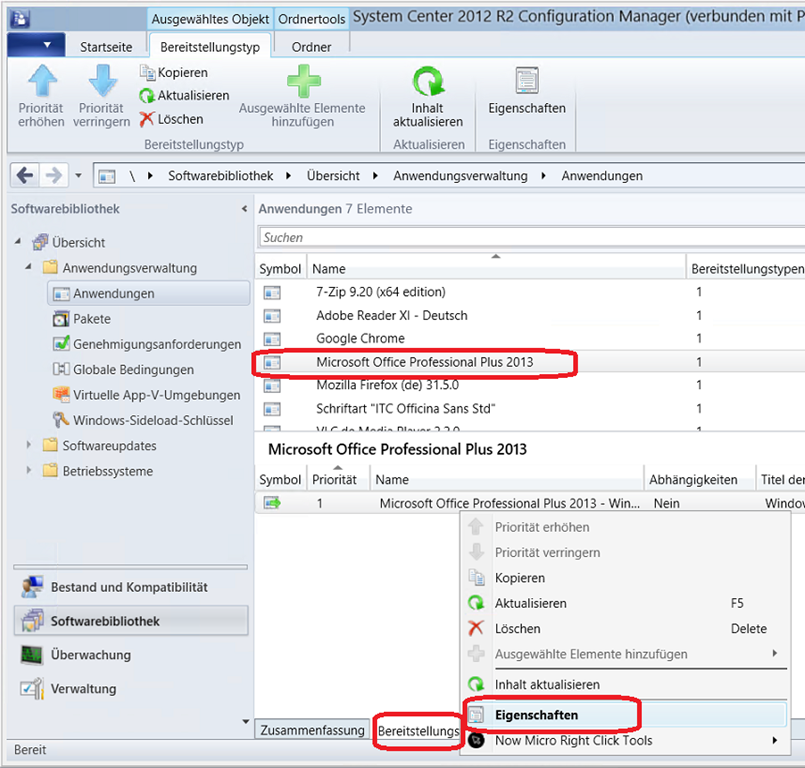Open the navigation history dropdown arrow
This screenshot has height=768, width=805.
pos(79,176)
